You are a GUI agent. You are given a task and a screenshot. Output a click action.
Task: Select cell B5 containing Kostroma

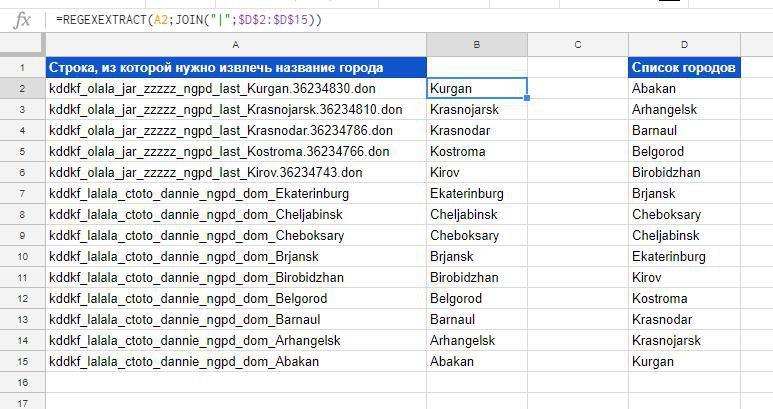click(477, 151)
